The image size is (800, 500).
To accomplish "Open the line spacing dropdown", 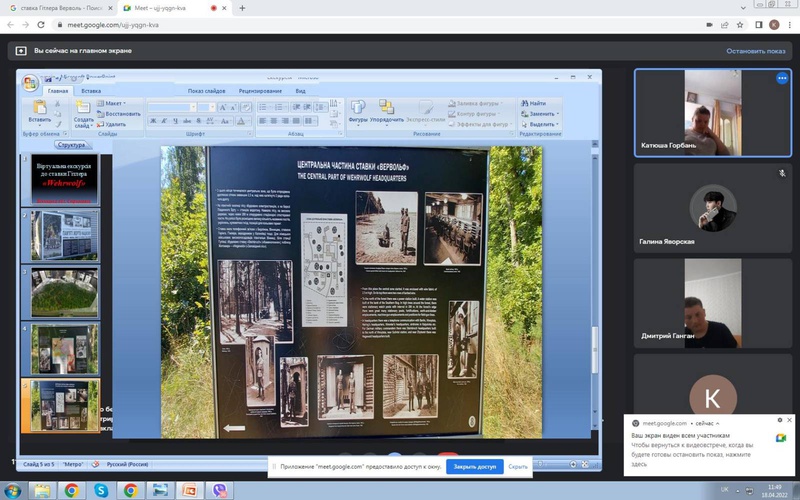I will coord(321,107).
